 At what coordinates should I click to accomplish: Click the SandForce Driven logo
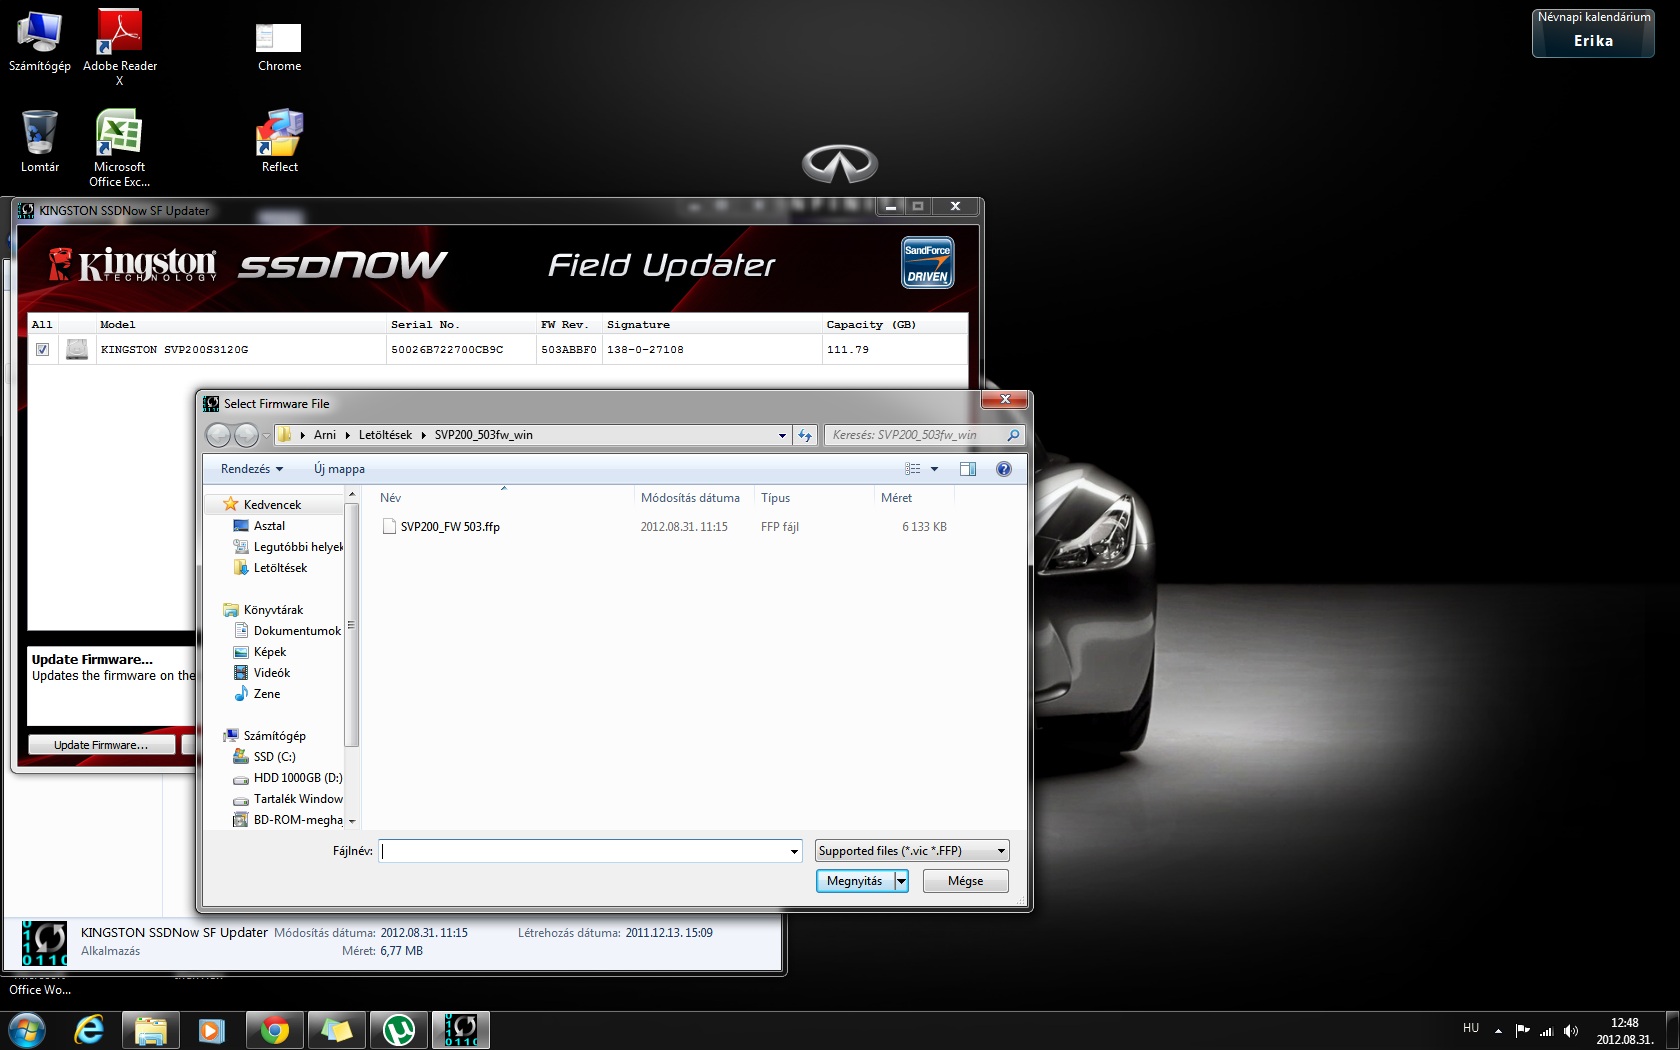pyautogui.click(x=927, y=263)
